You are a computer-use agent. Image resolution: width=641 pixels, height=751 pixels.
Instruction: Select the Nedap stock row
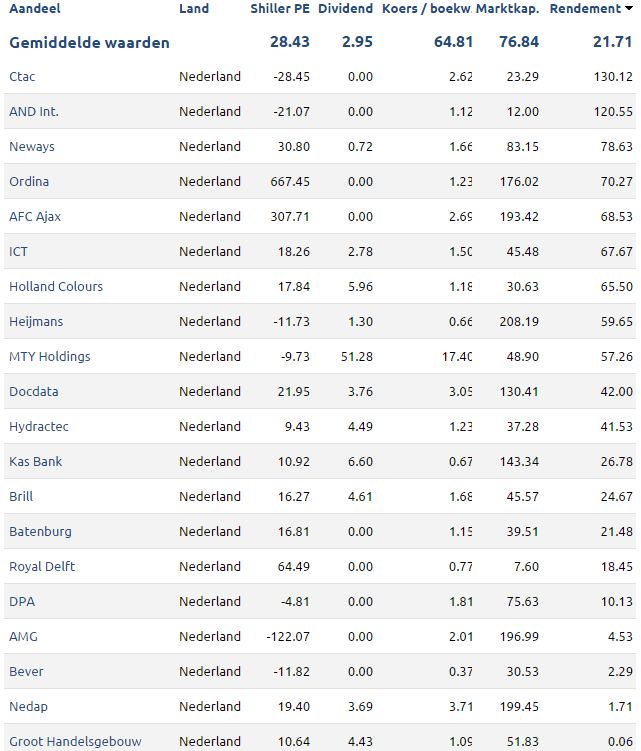point(320,706)
